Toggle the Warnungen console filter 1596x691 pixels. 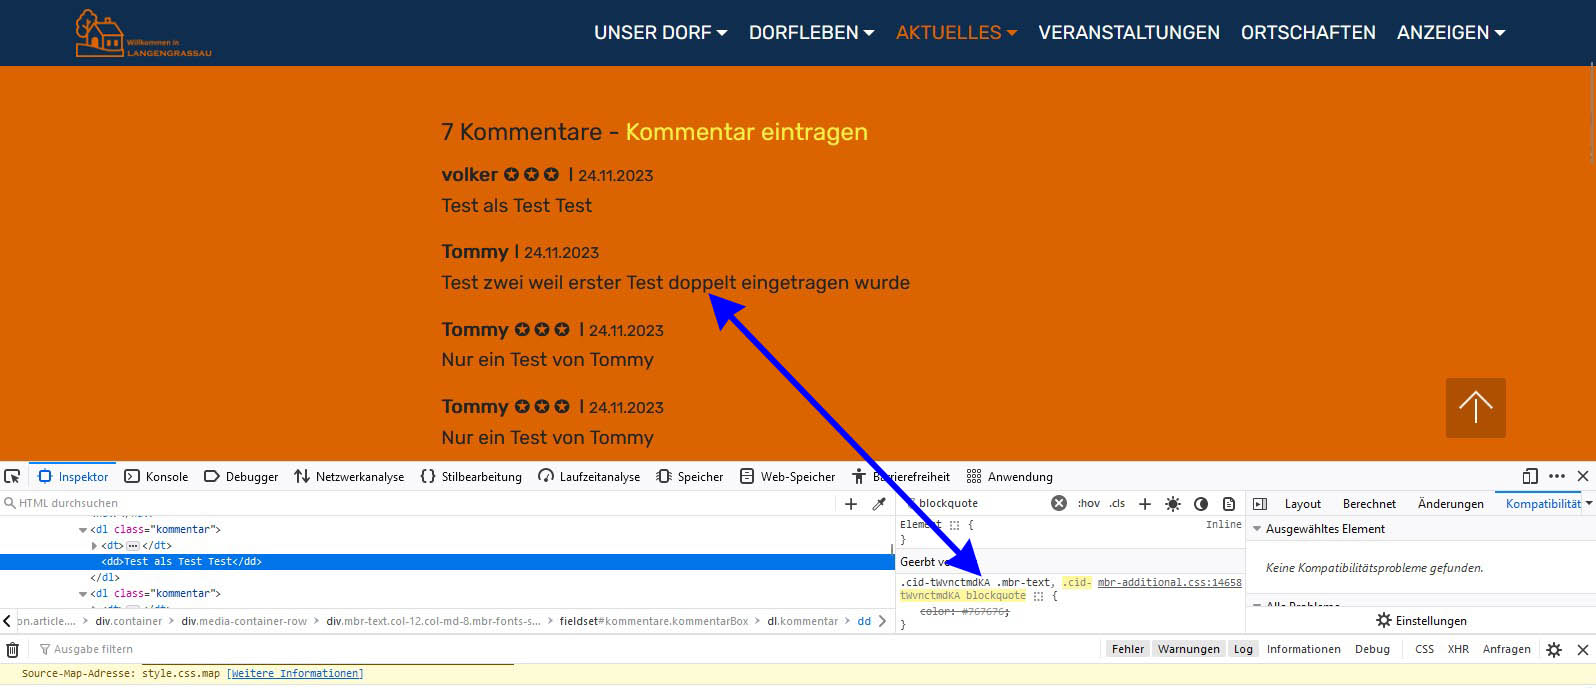click(x=1188, y=650)
